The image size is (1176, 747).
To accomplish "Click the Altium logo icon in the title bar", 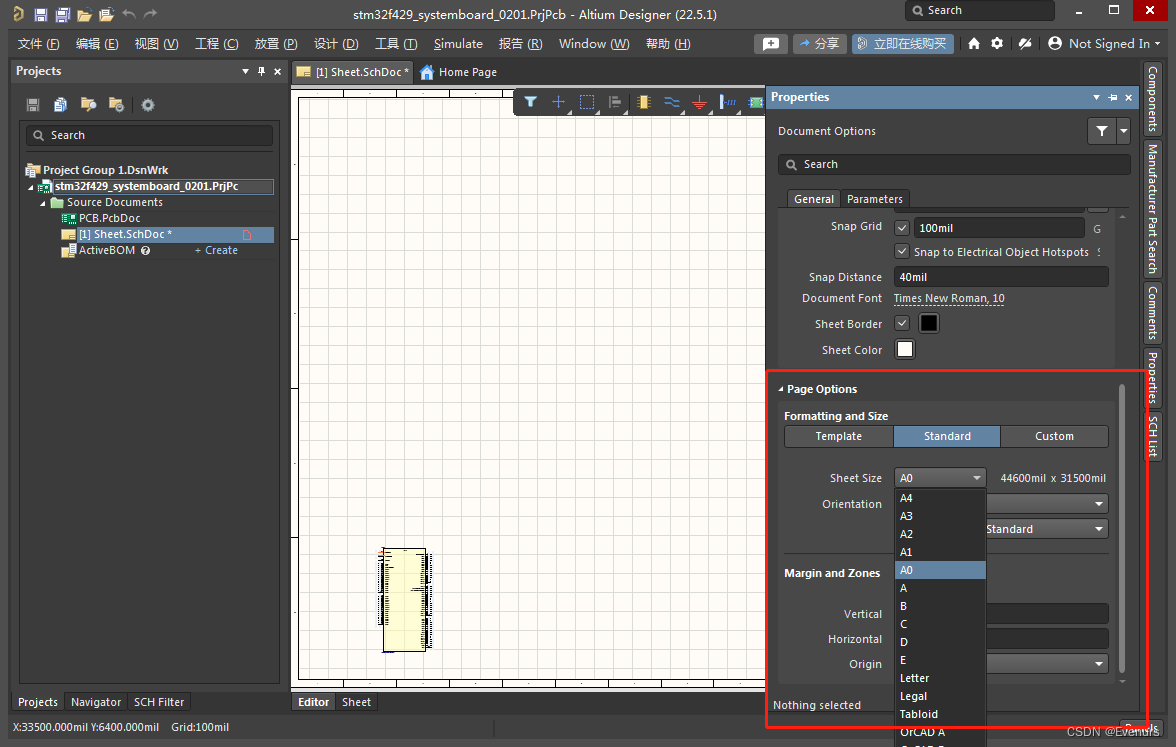I will click(x=18, y=14).
